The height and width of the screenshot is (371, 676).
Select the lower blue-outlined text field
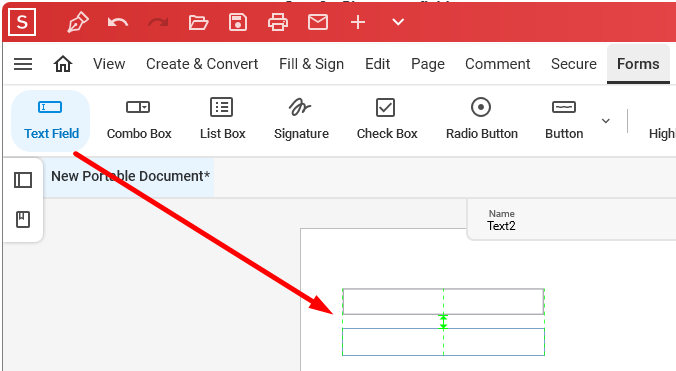click(443, 342)
